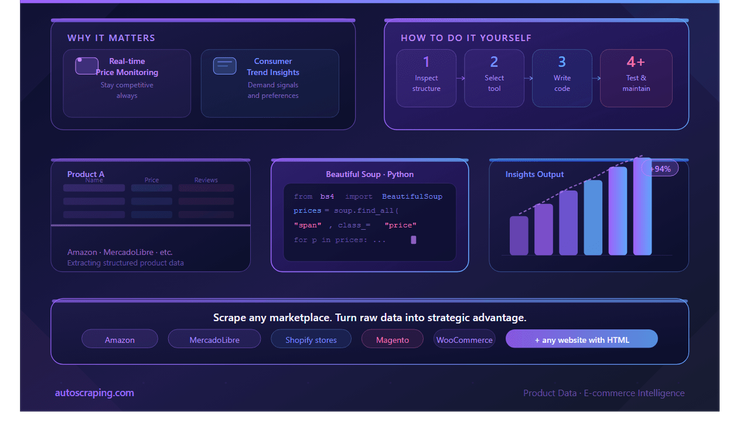Viewport: 750px width, 422px height.
Task: Click the '"span", class_= "price"' code line
Action: pyautogui.click(x=355, y=225)
